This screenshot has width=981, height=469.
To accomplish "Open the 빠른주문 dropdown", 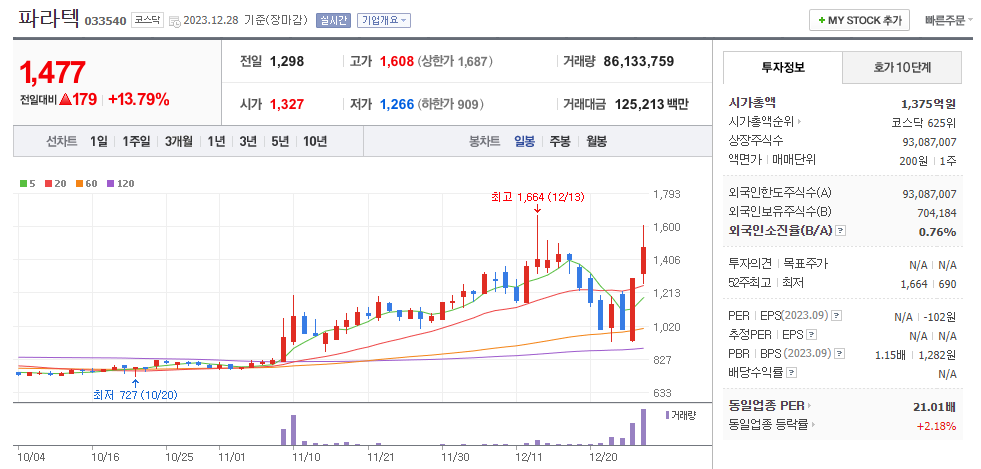I will [949, 21].
